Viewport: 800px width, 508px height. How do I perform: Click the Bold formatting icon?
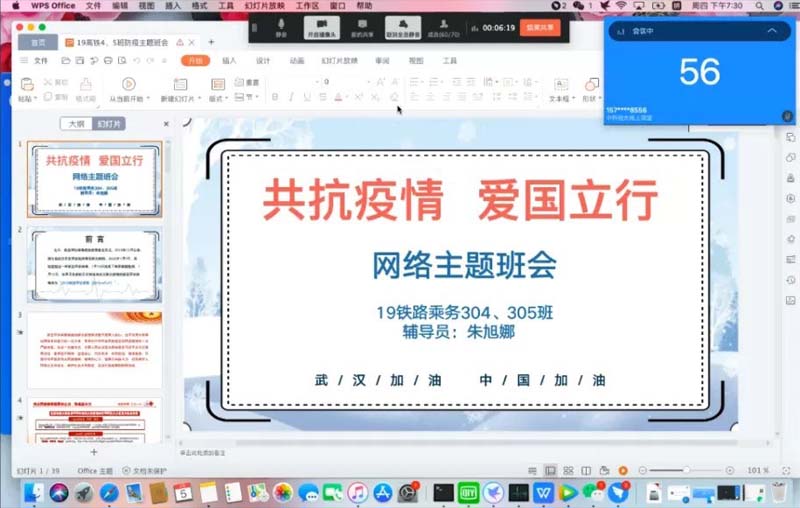[x=275, y=98]
